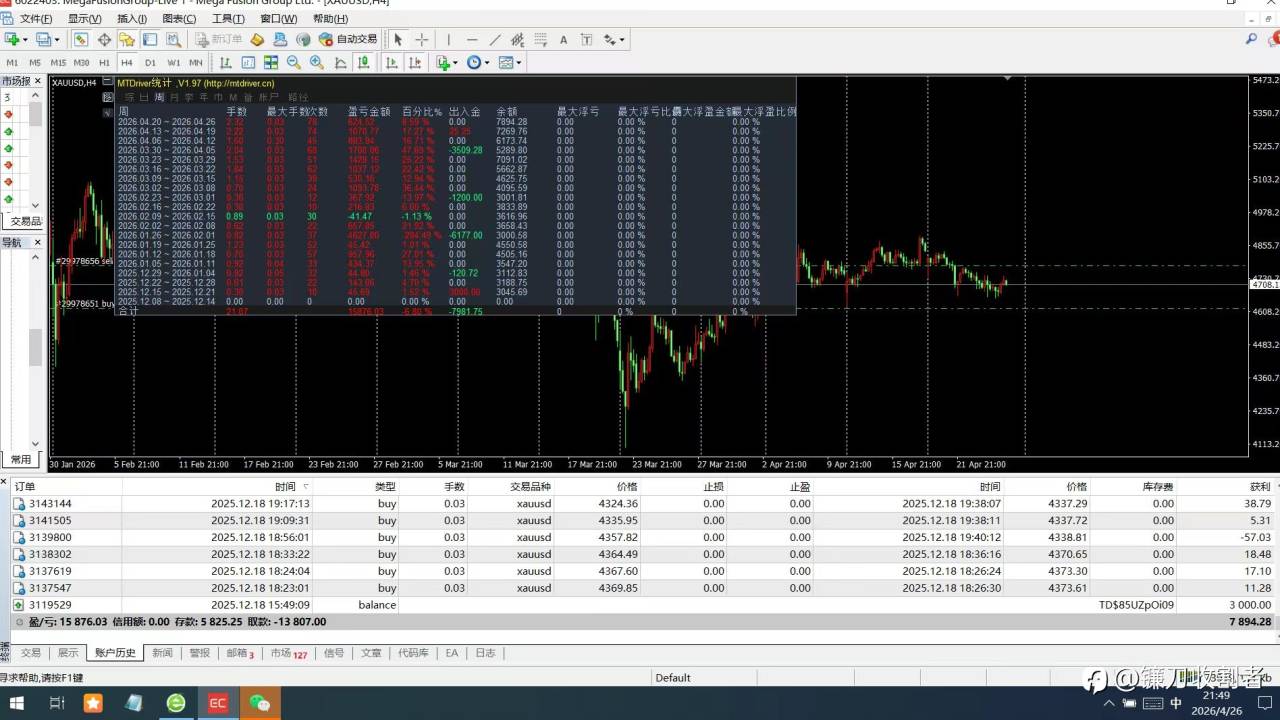Toggle the Navigator star-folder icon
The height and width of the screenshot is (720, 1280).
(127, 39)
